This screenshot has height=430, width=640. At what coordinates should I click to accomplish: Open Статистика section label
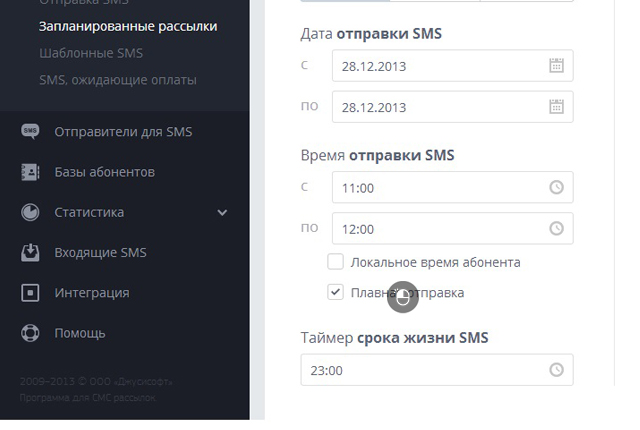[89, 212]
